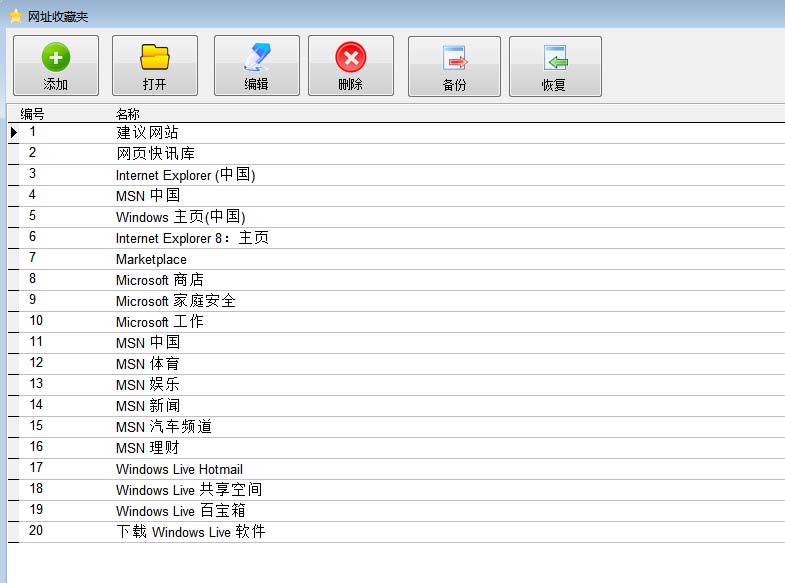The height and width of the screenshot is (583, 785).
Task: Click the 恢复 (Restore) button
Action: (x=555, y=66)
